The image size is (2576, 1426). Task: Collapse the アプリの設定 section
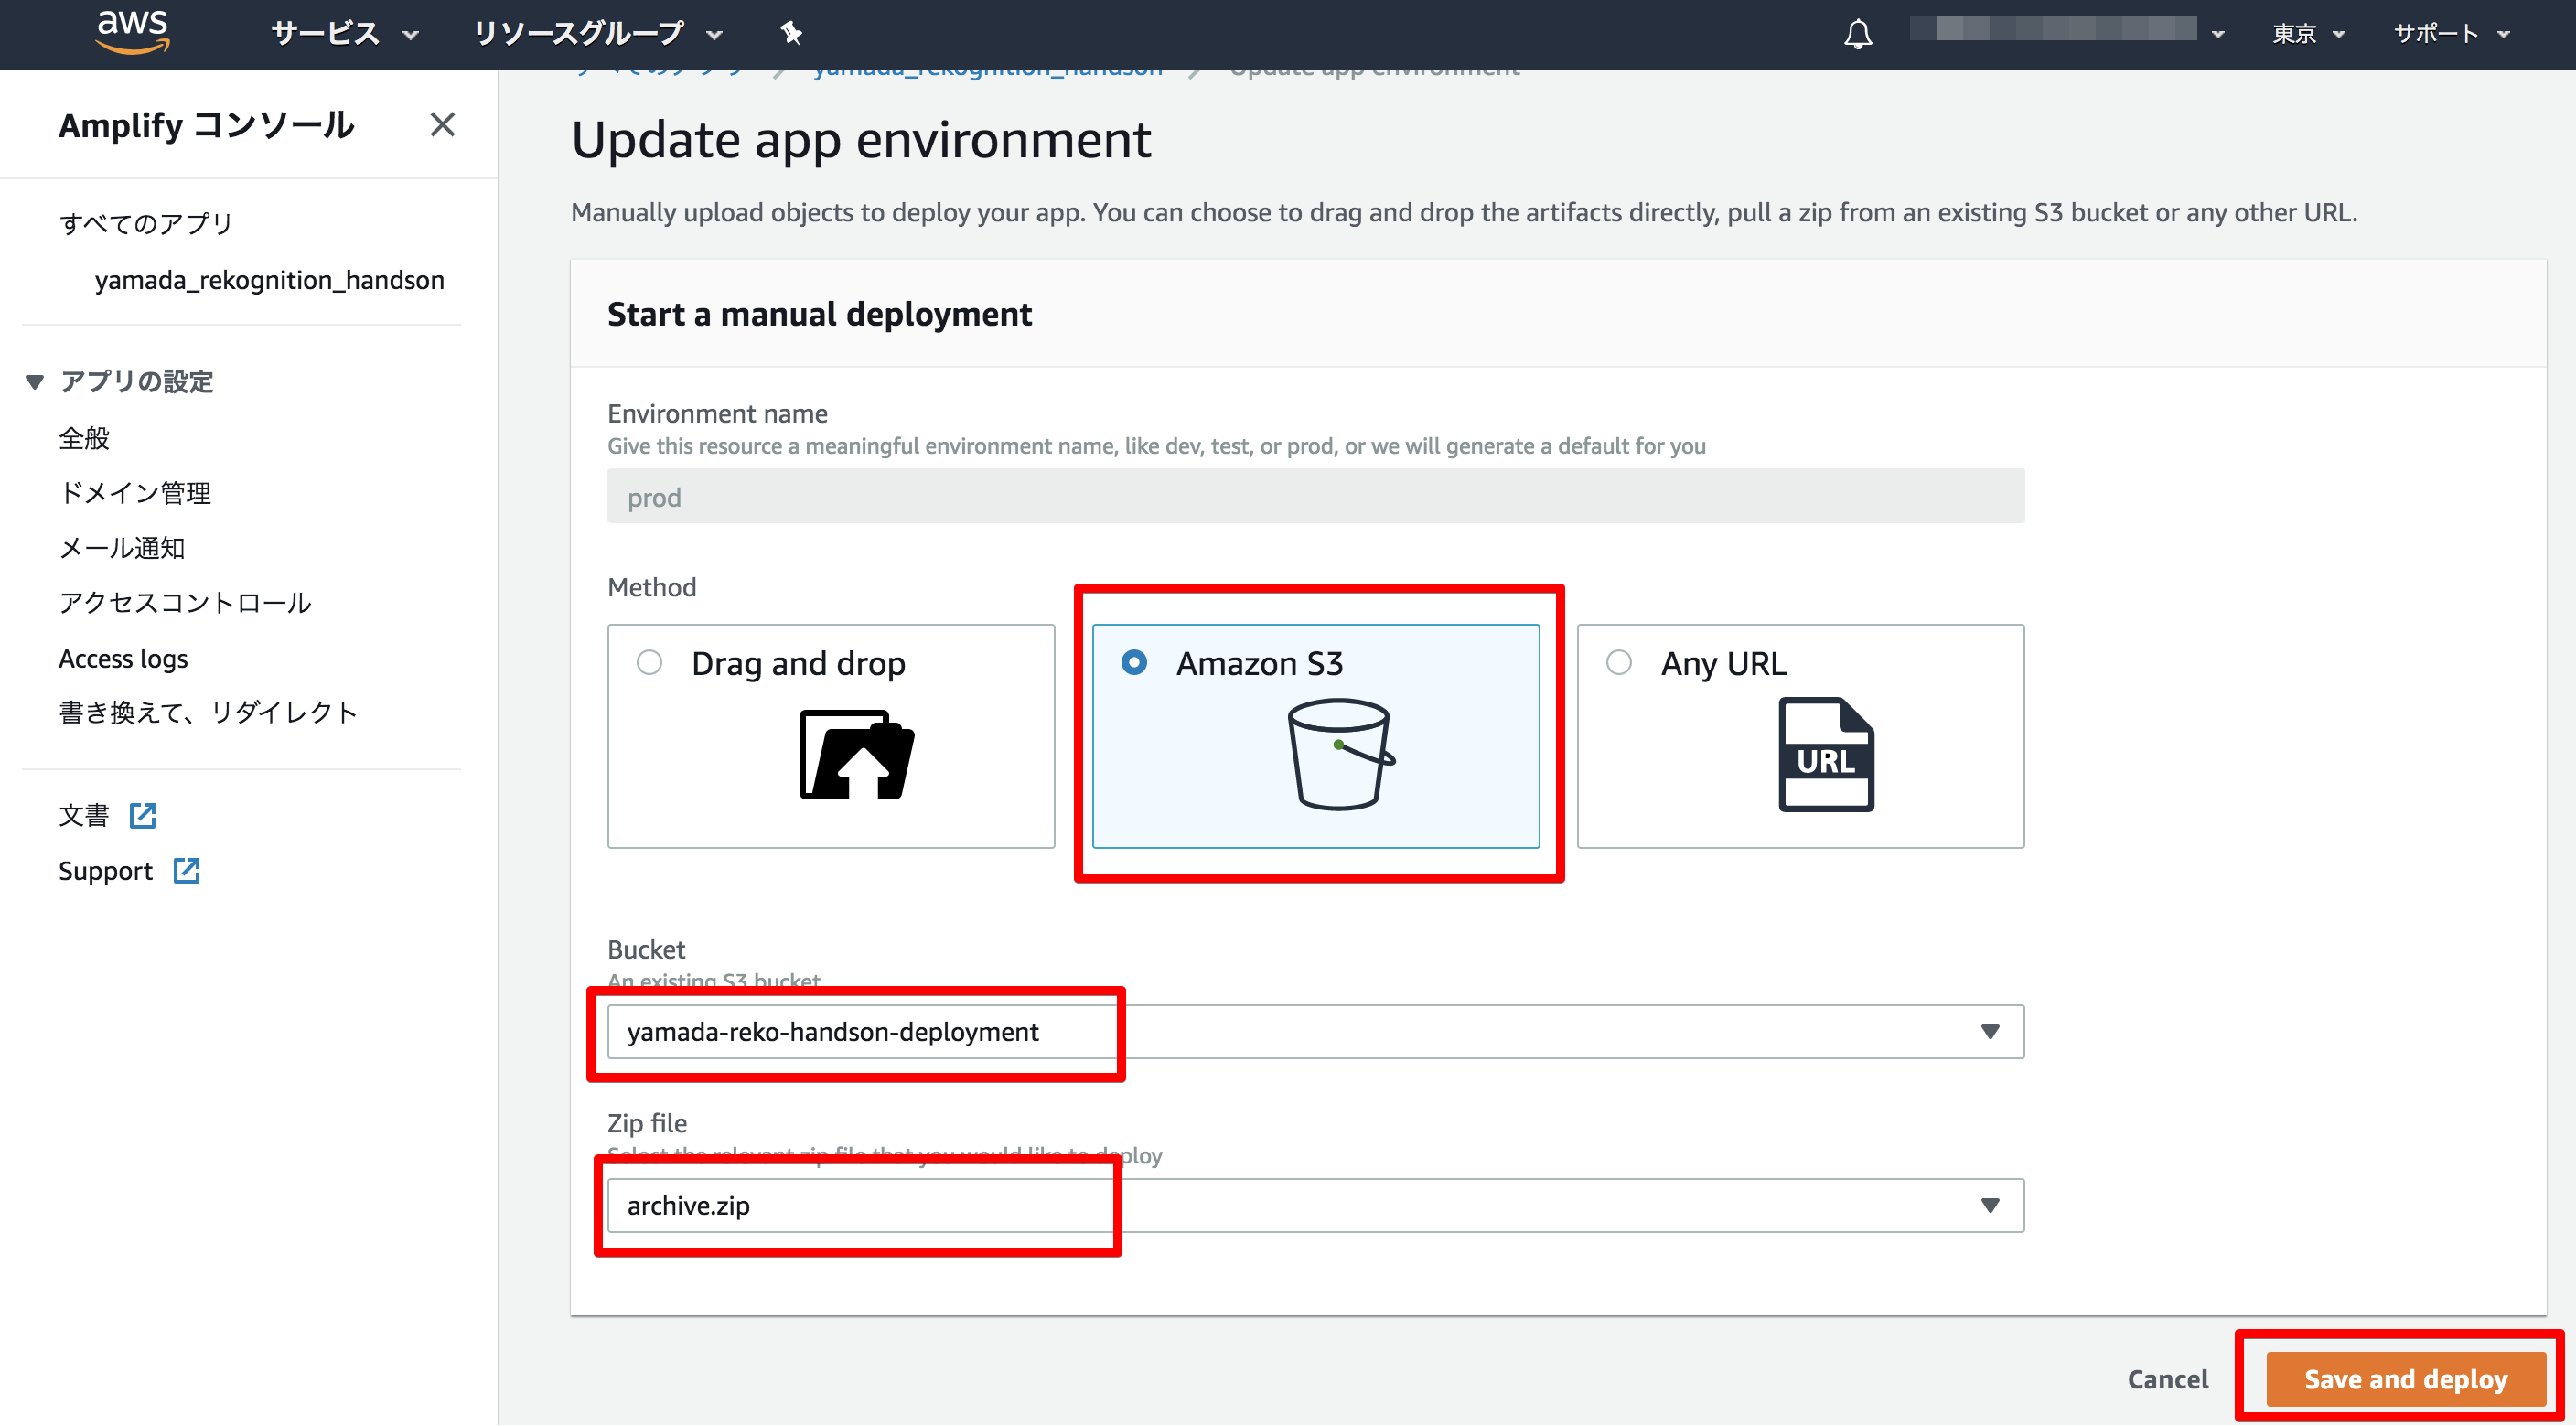click(35, 382)
